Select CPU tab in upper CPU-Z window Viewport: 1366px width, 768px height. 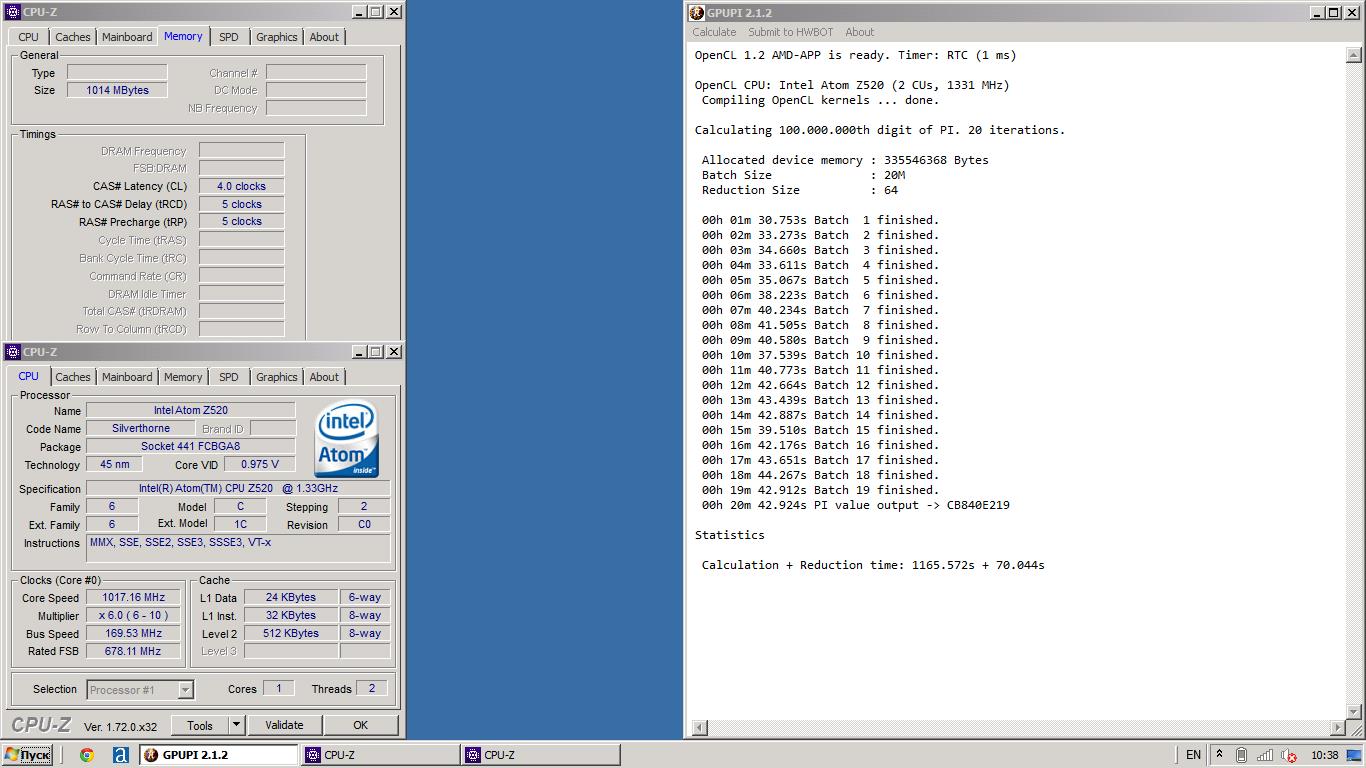point(29,37)
